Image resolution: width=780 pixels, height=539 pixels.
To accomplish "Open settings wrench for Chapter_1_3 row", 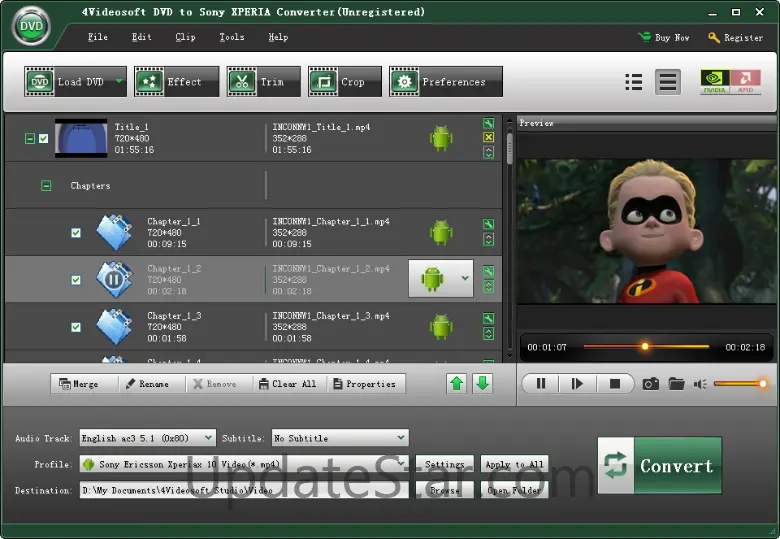I will point(488,318).
